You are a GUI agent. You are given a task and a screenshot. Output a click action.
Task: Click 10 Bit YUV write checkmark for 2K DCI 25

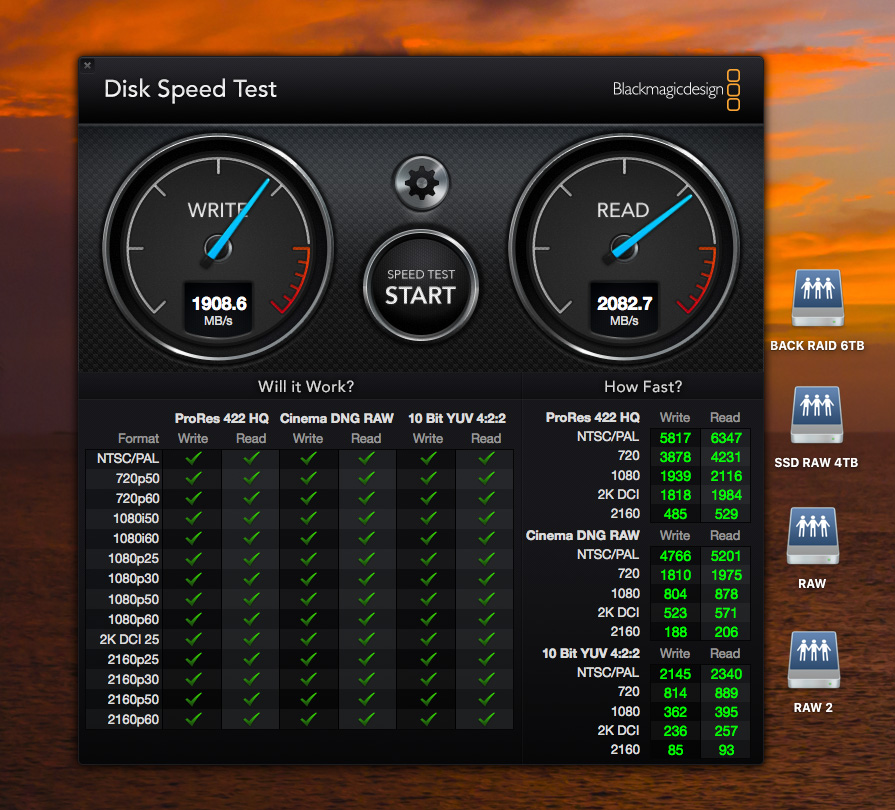pyautogui.click(x=428, y=639)
